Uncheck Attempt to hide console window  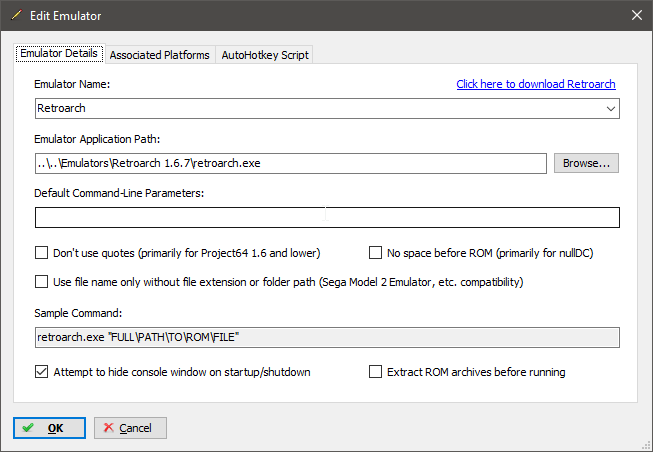41,372
